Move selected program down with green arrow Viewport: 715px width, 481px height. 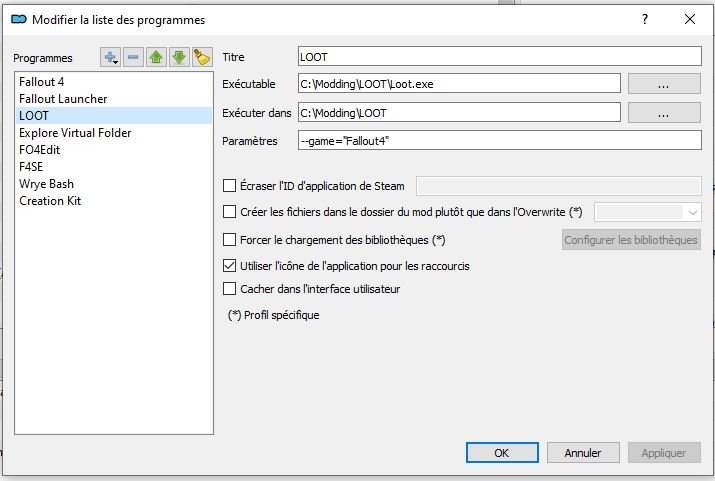(x=178, y=58)
